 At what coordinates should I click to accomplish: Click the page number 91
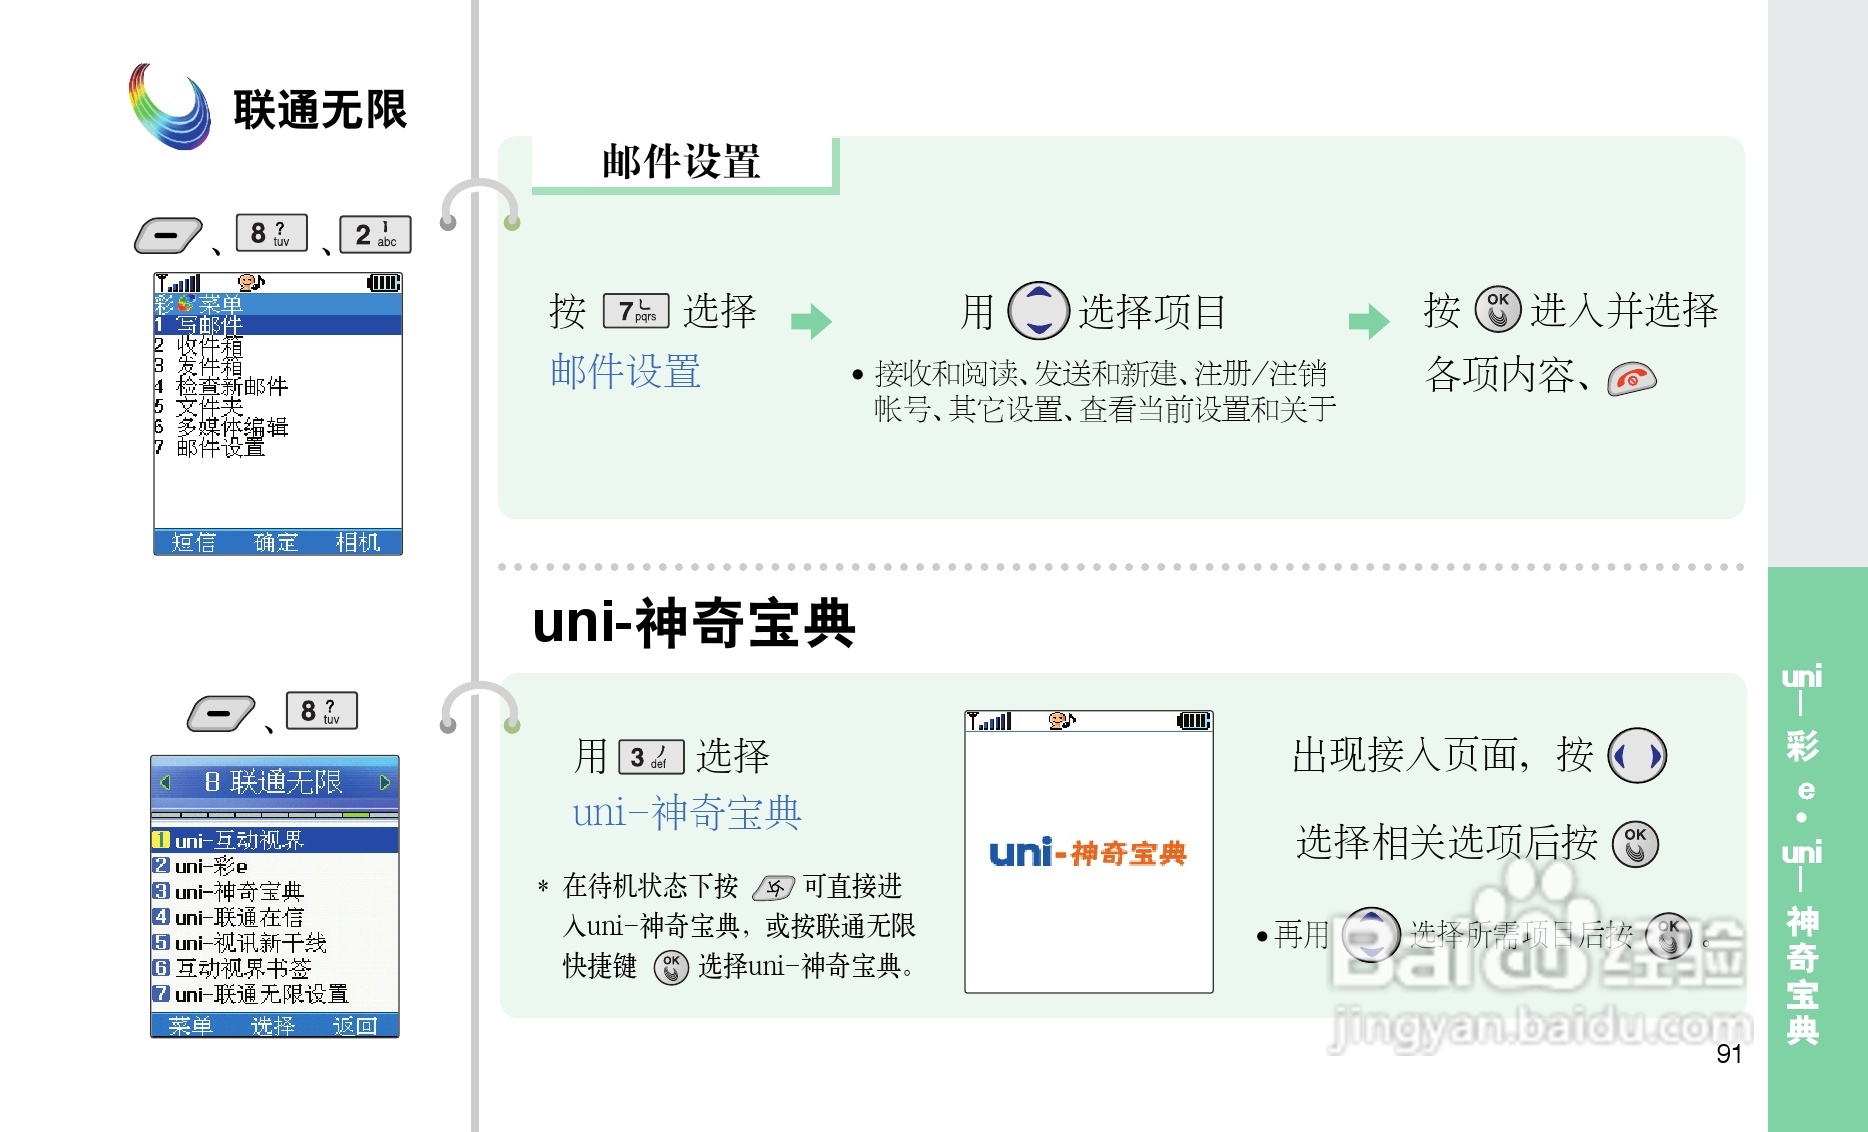1729,1053
